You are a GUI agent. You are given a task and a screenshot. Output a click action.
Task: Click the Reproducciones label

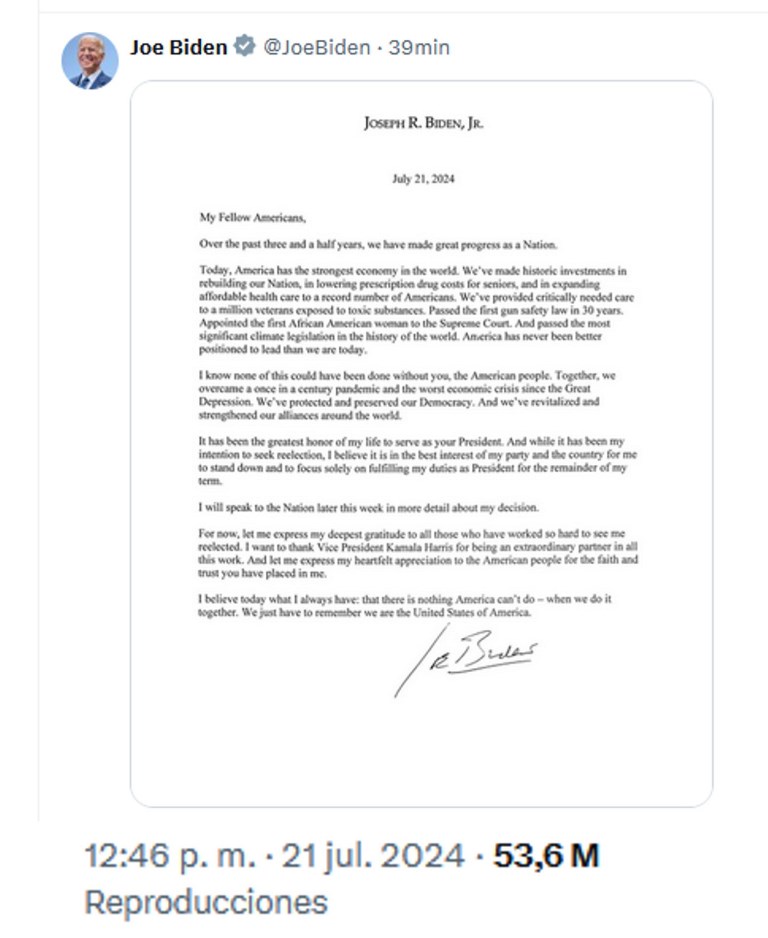coord(206,902)
